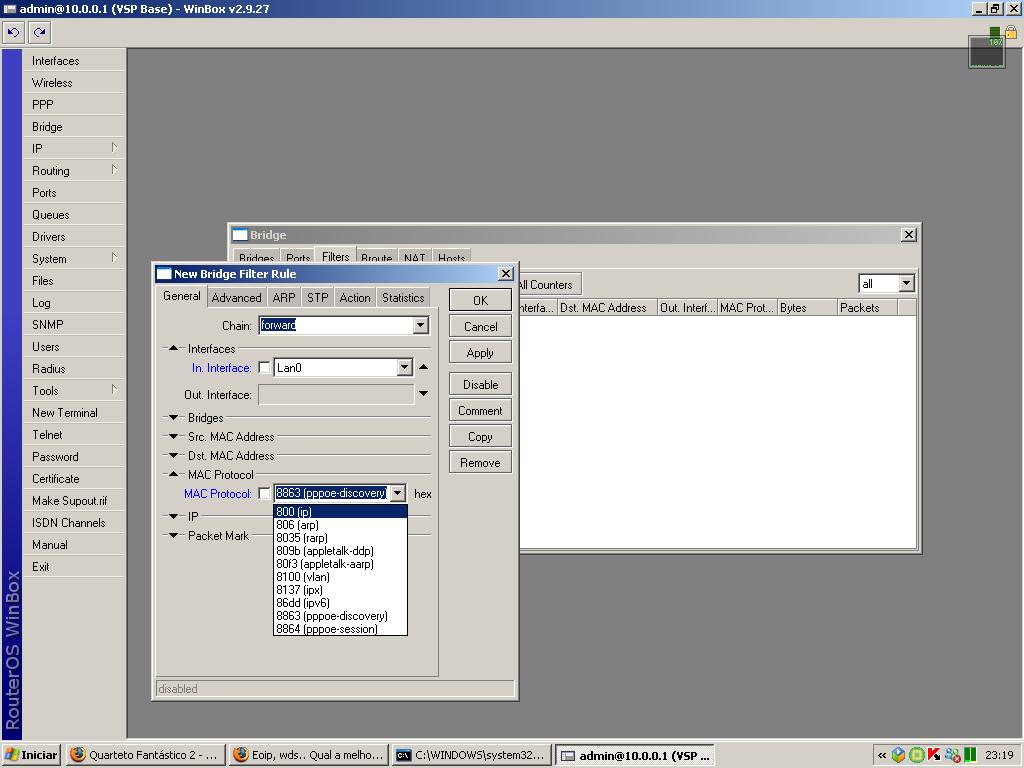The height and width of the screenshot is (768, 1024).
Task: Click the Copy button
Action: (x=480, y=437)
